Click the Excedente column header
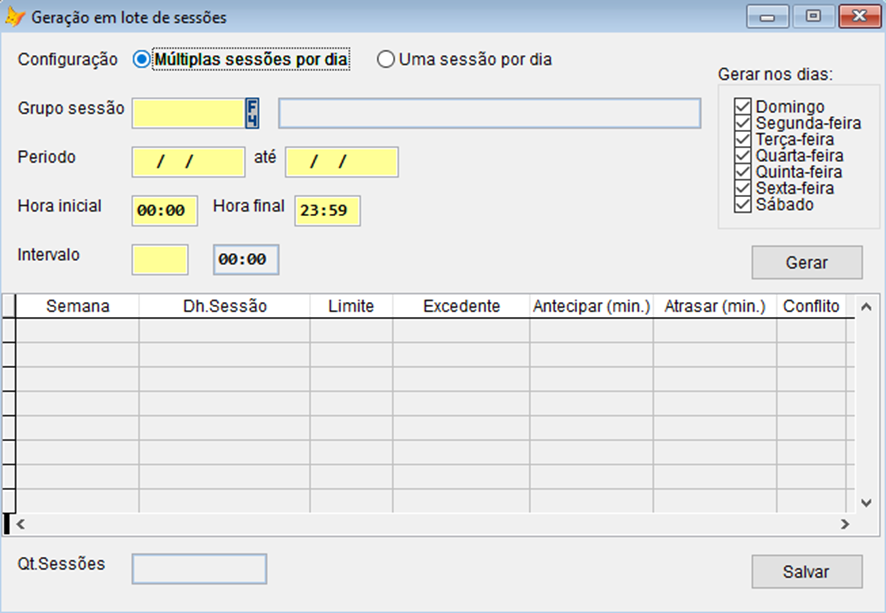This screenshot has height=613, width=886. [461, 306]
